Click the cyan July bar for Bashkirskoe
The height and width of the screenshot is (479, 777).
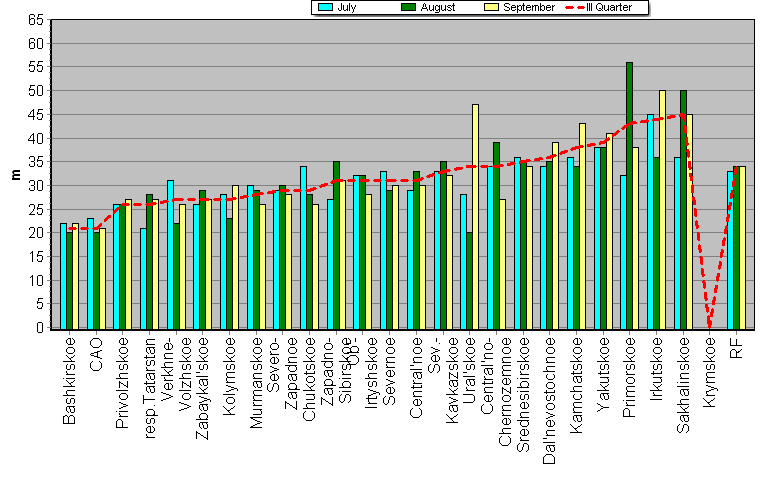tap(63, 276)
